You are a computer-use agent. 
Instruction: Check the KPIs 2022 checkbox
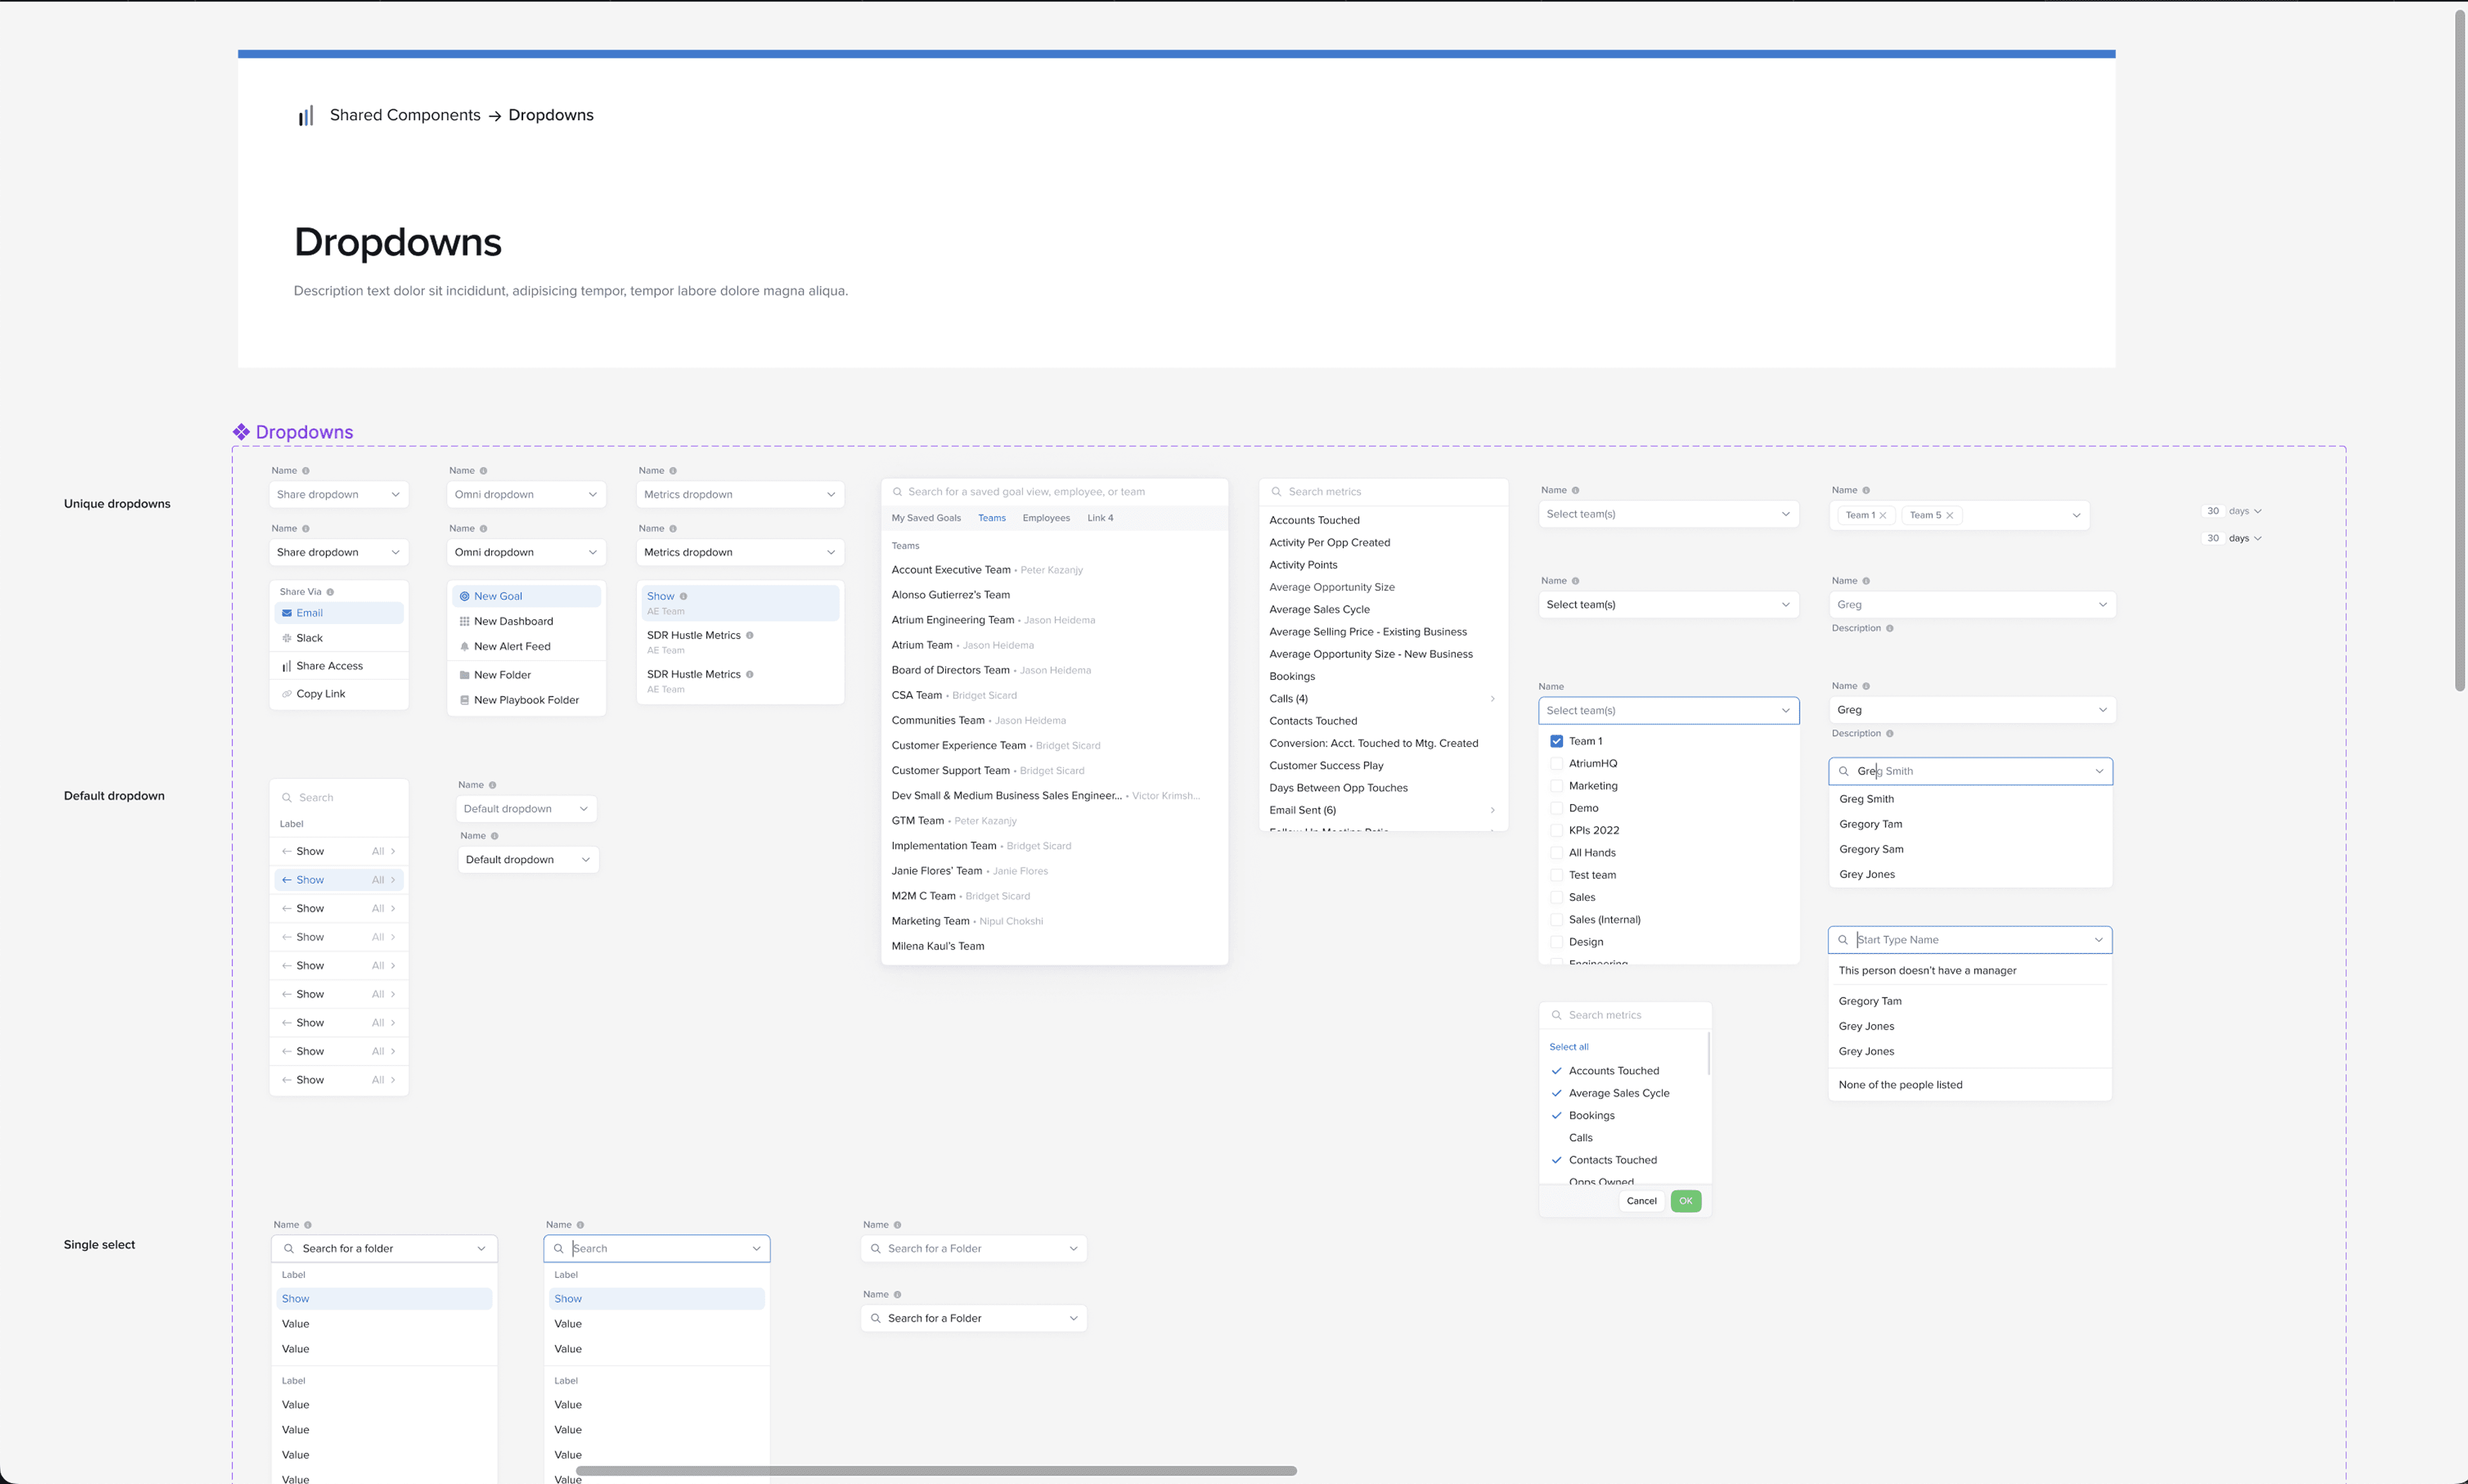coord(1556,830)
